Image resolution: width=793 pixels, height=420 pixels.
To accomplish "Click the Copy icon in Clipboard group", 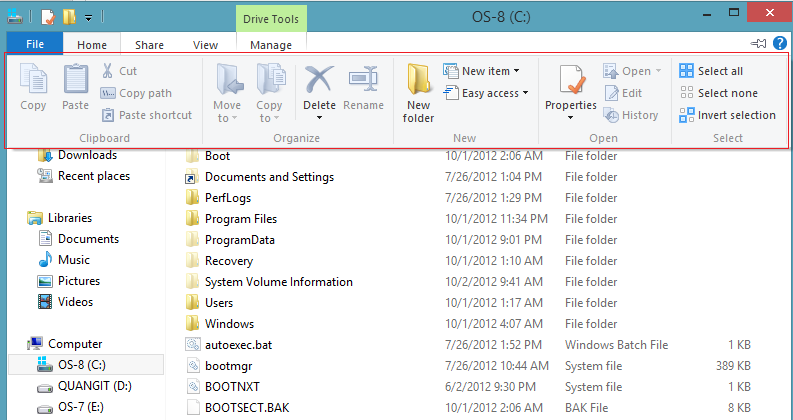I will click(33, 80).
